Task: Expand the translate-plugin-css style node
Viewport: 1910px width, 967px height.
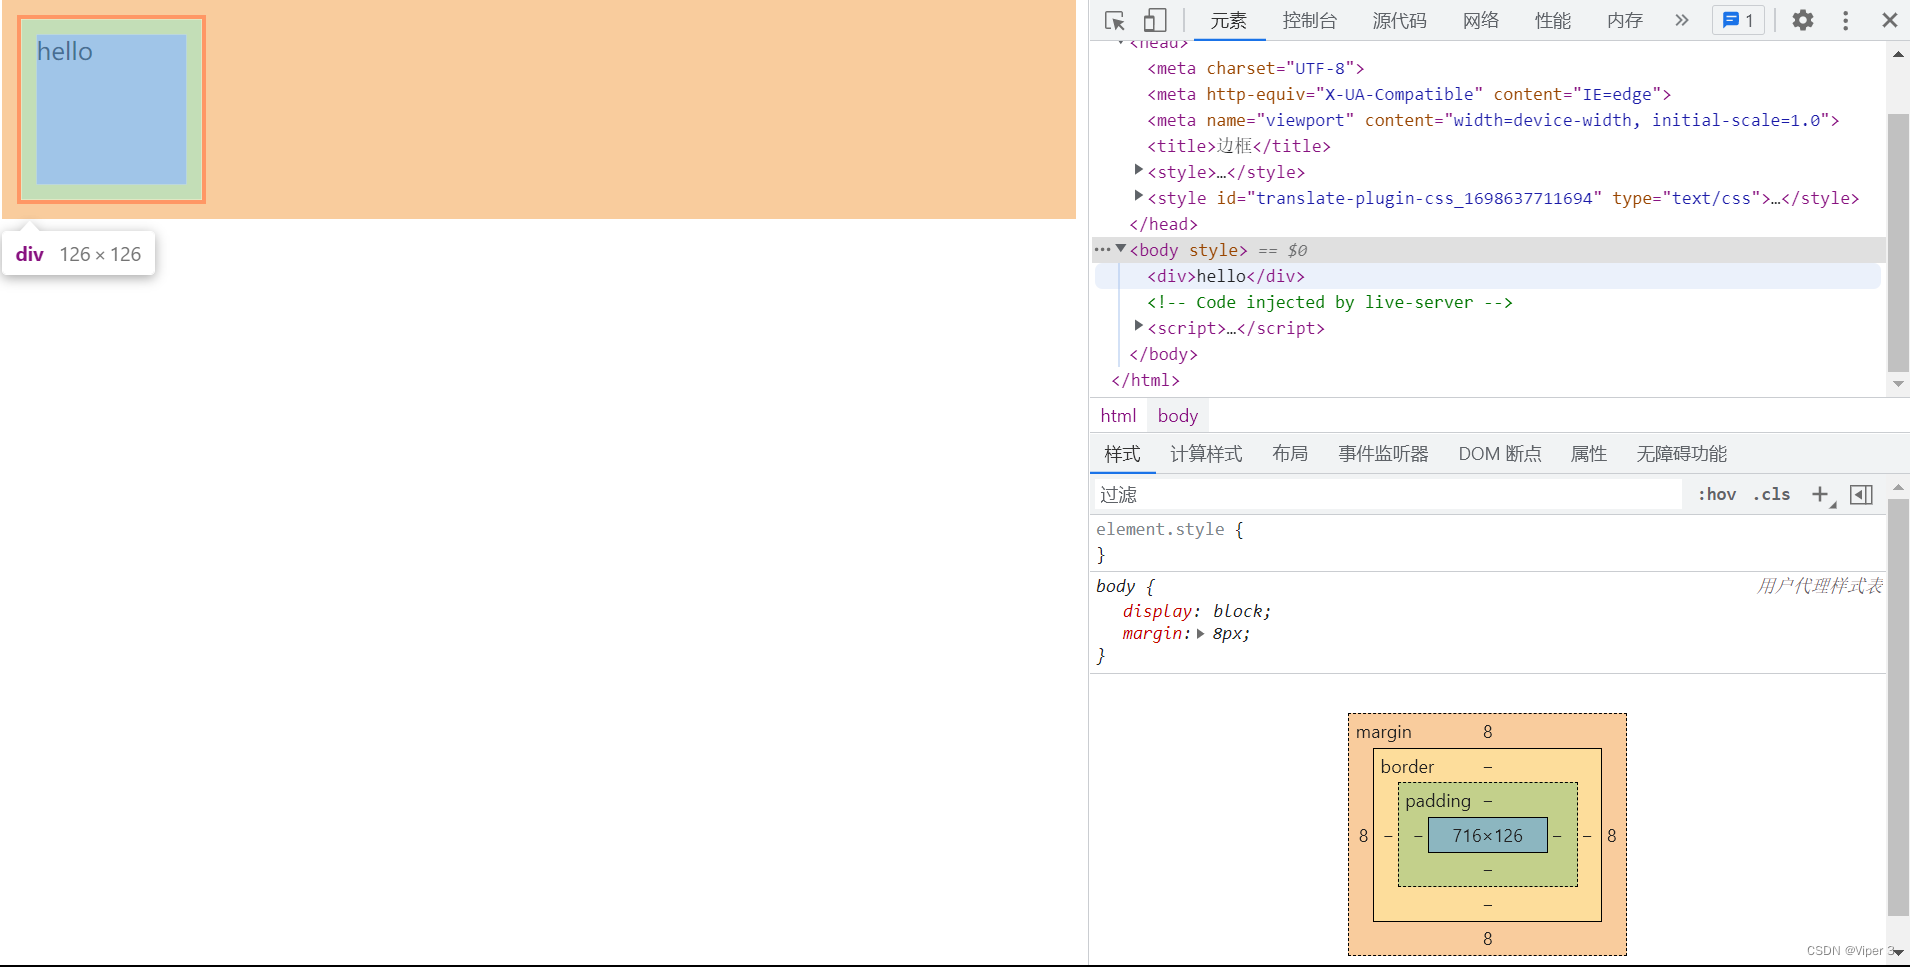Action: (x=1138, y=197)
